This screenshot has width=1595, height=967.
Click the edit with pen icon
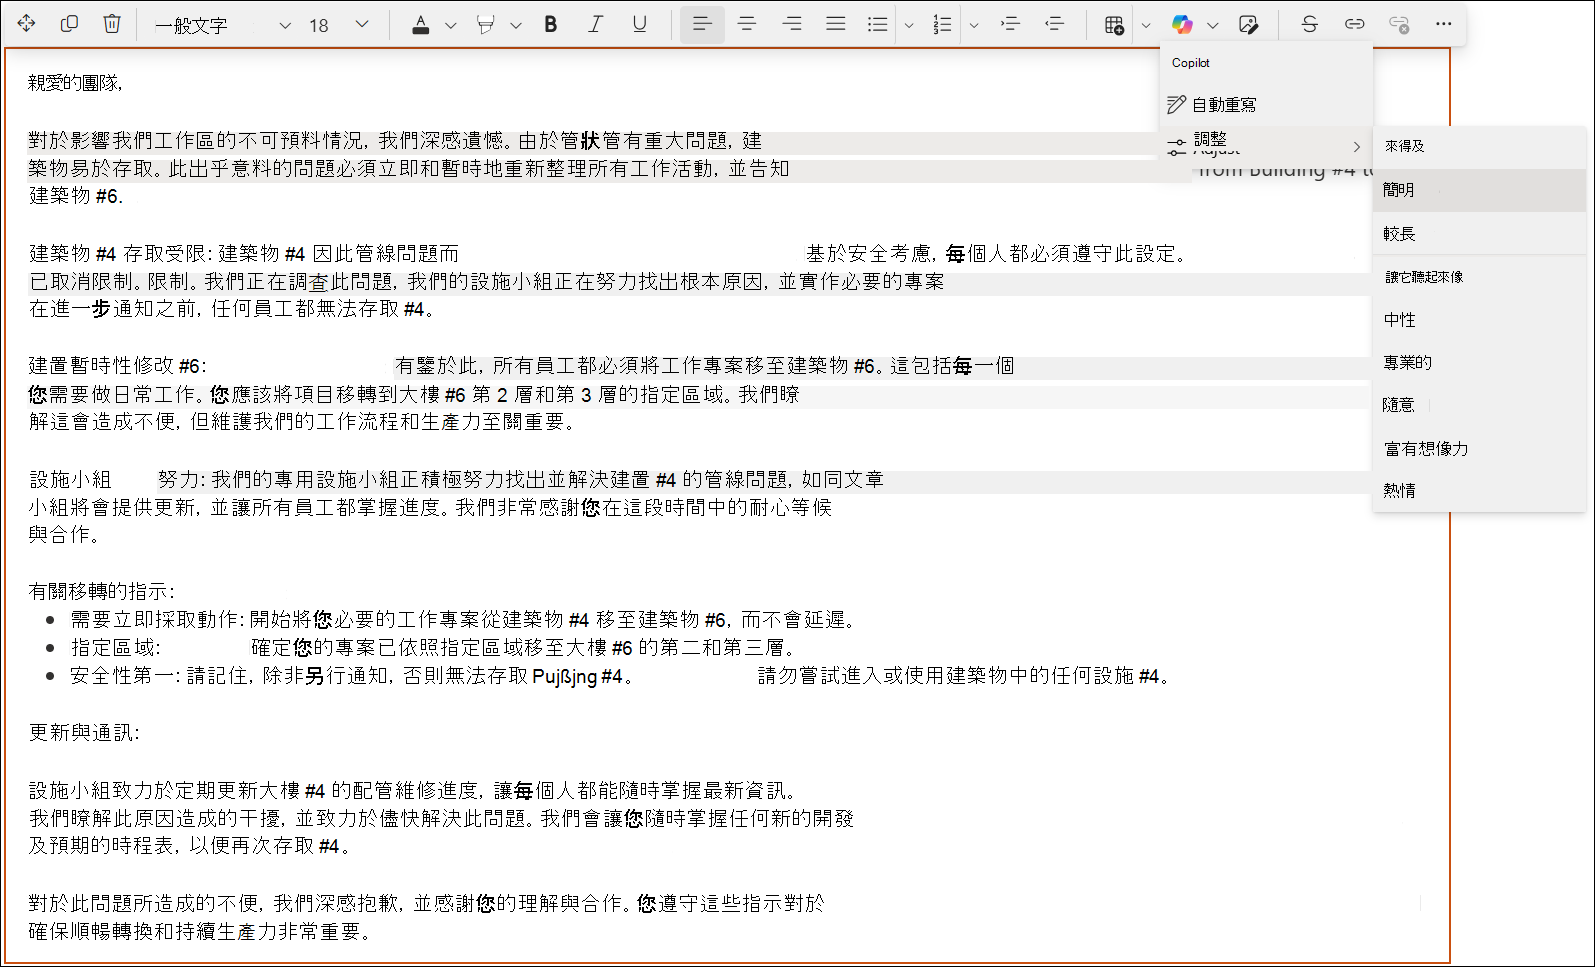[x=1248, y=25]
